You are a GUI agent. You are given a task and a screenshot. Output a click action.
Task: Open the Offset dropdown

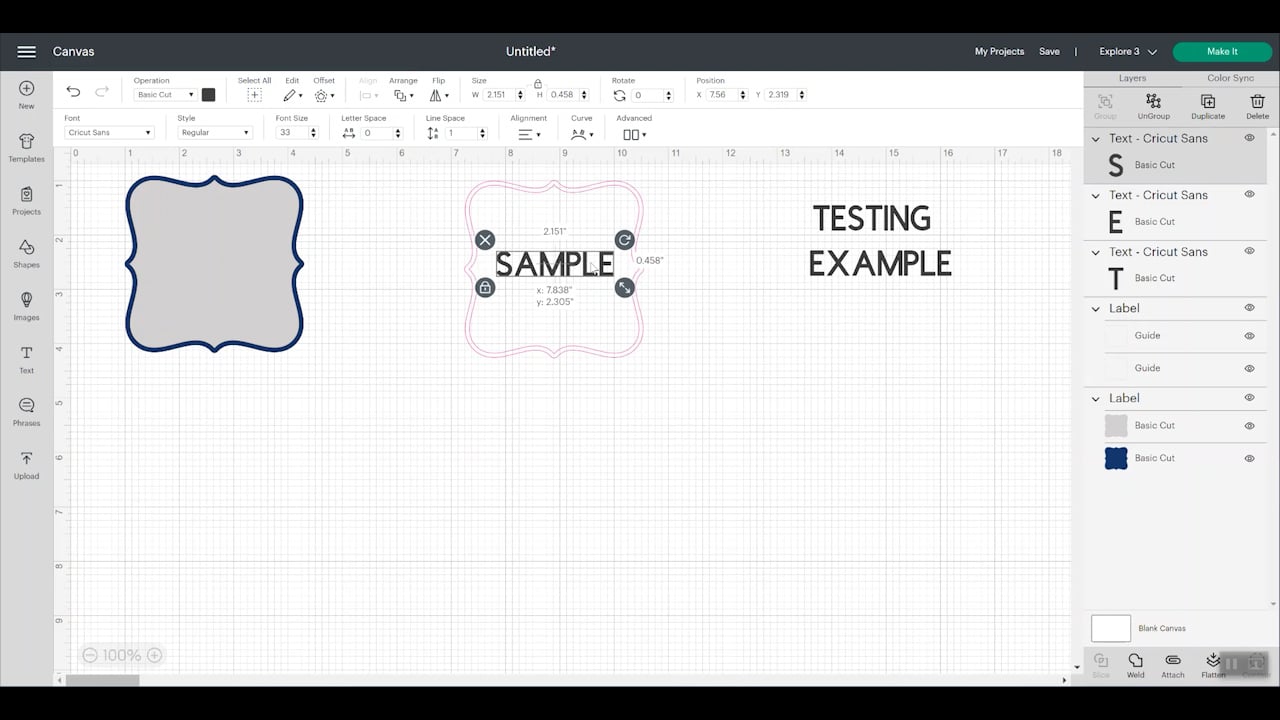point(324,95)
